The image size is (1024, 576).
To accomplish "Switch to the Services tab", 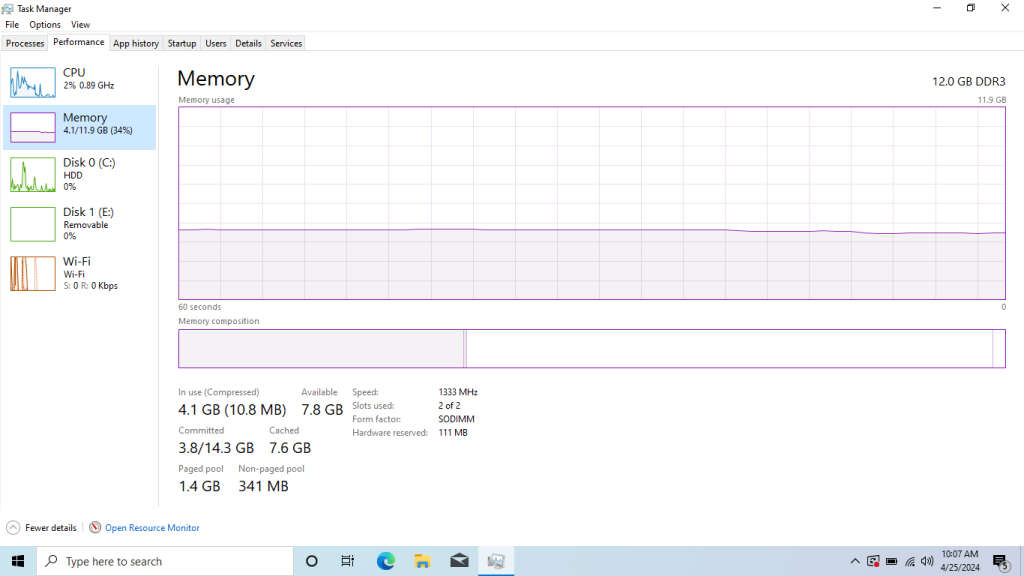I will (x=286, y=43).
